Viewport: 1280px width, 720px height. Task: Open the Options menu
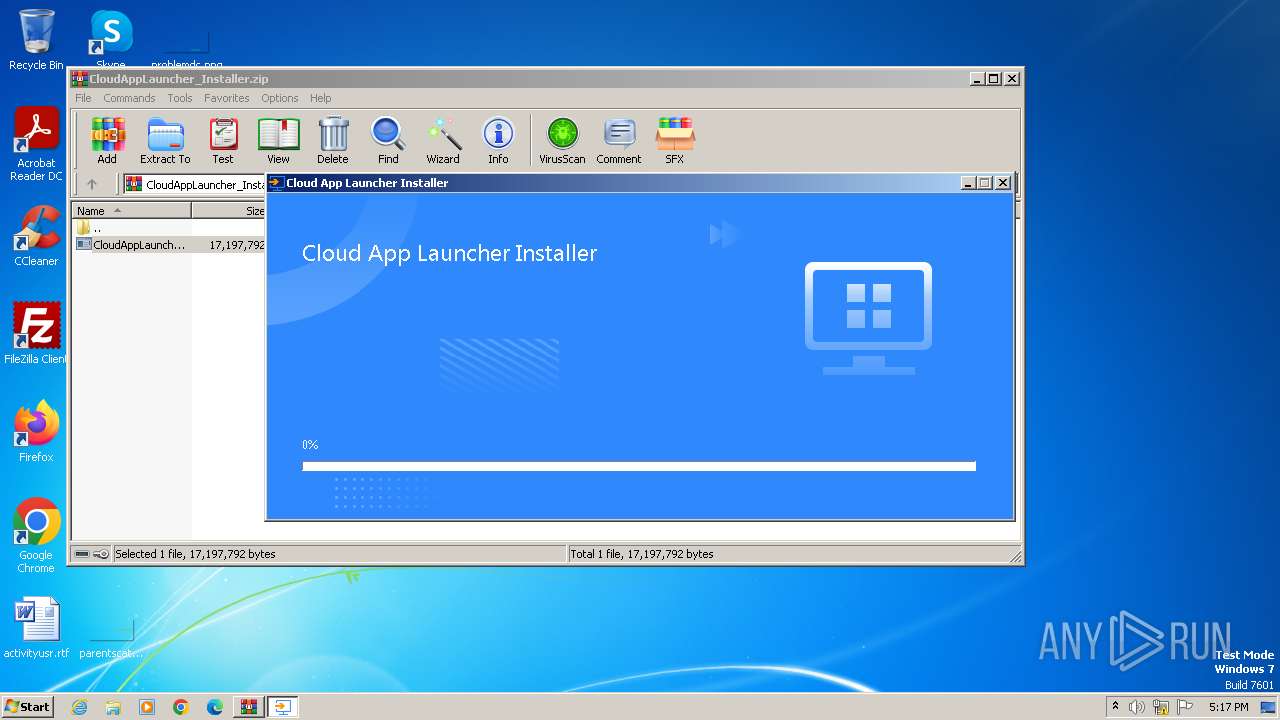(x=280, y=98)
